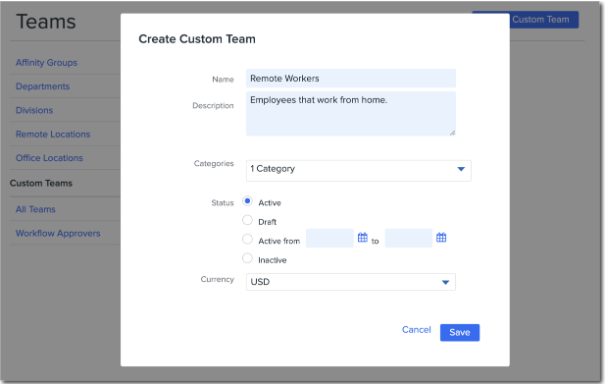Select the Draft status radio button
This screenshot has height=384, width=605.
point(247,220)
